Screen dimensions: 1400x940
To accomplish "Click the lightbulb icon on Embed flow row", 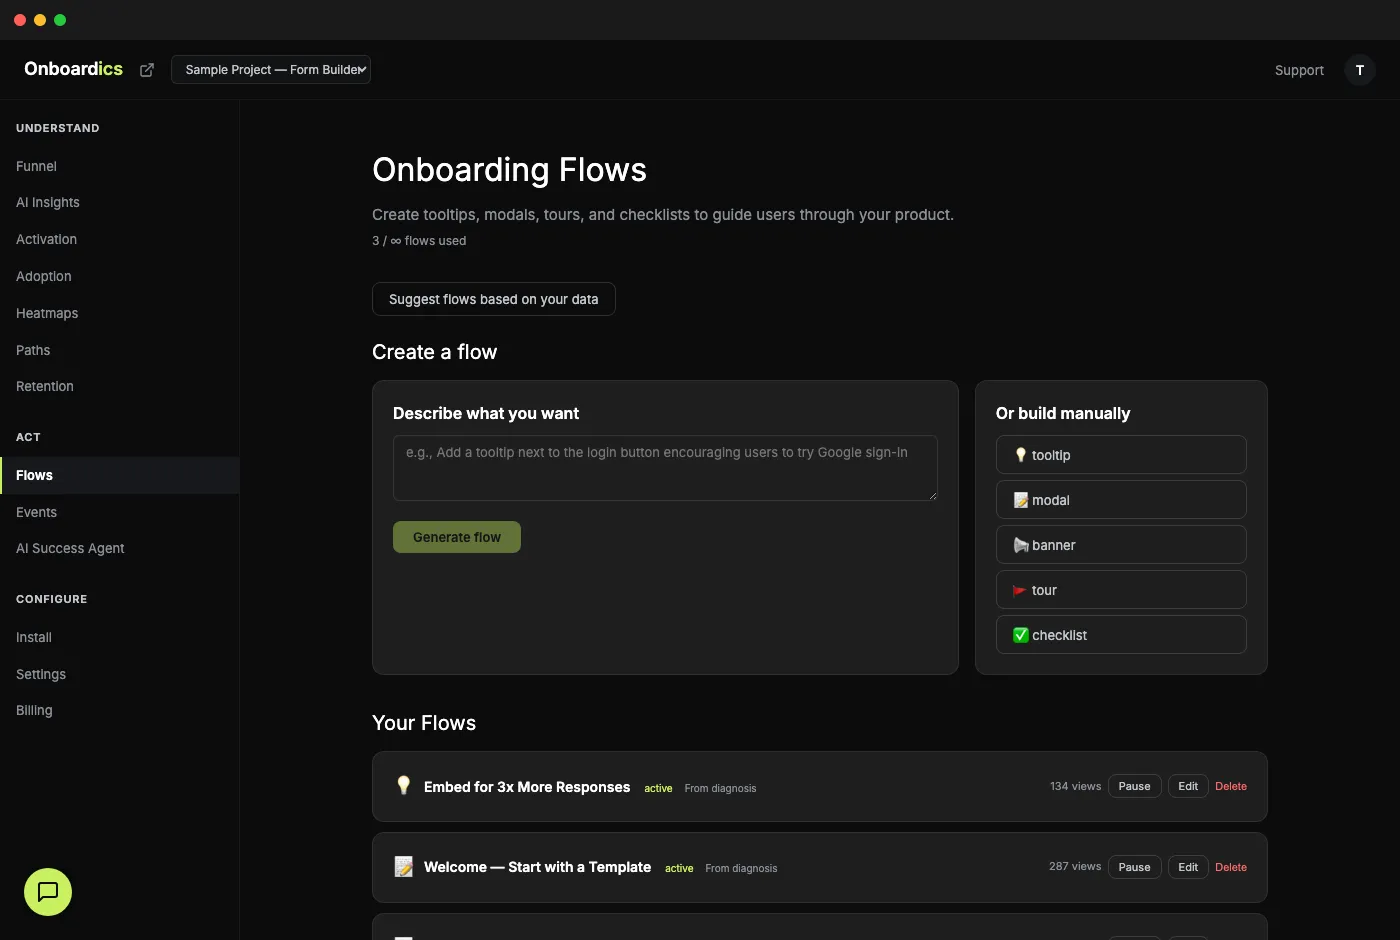I will coord(403,786).
